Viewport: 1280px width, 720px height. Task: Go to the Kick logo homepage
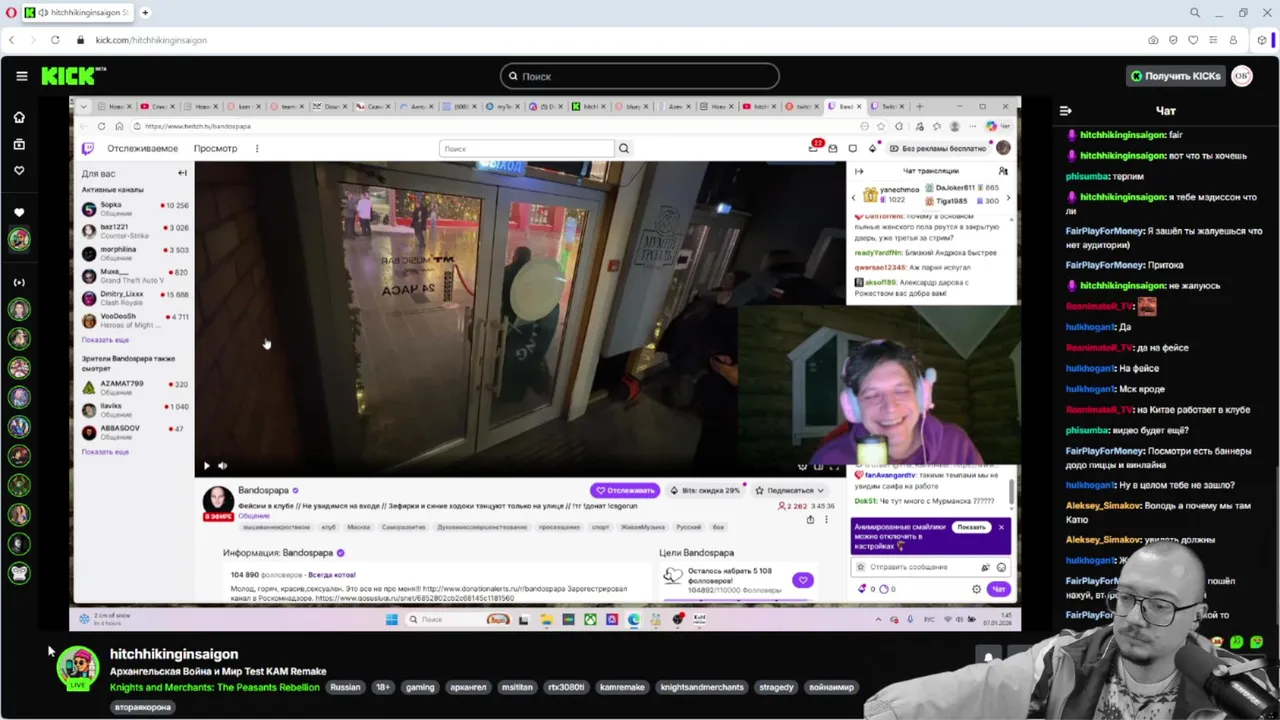point(73,76)
